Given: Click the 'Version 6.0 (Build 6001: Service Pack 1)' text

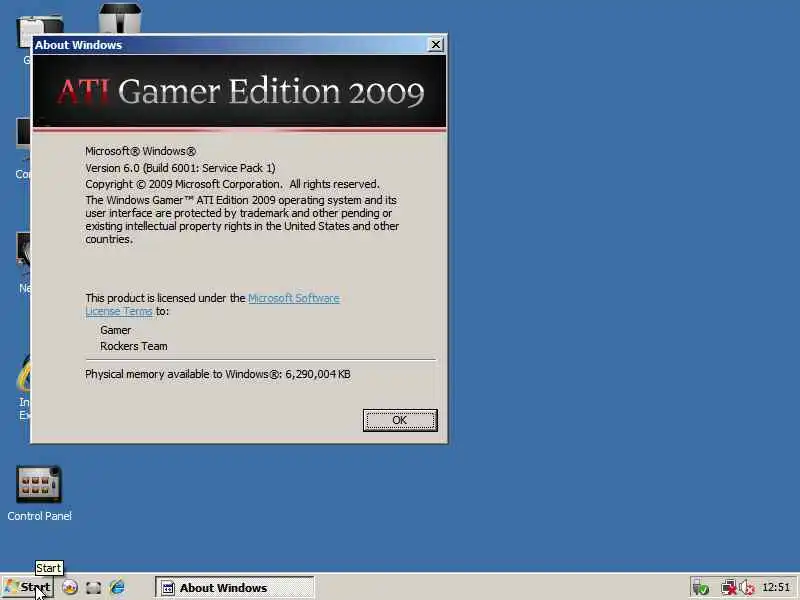Looking at the screenshot, I should (180, 168).
